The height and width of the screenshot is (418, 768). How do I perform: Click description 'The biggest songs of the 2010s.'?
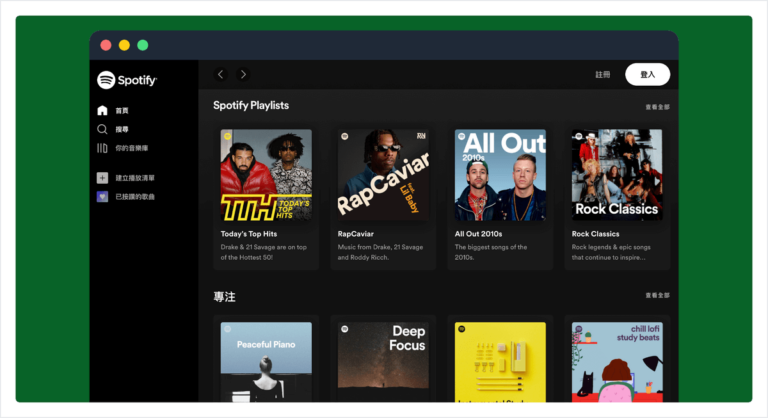click(x=491, y=252)
